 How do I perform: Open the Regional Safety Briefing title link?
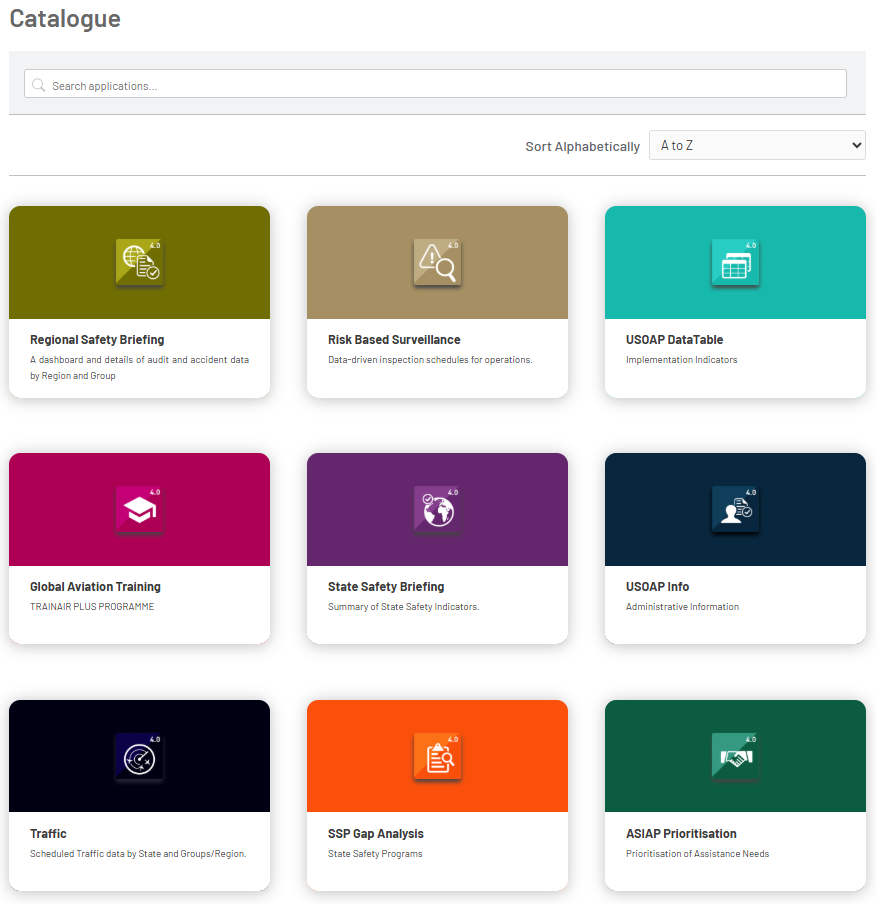click(97, 340)
